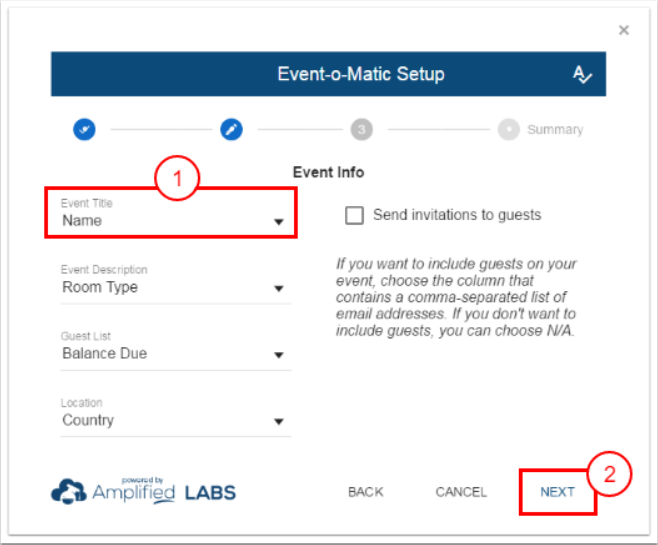Click the language icon in the blue header
658x545 pixels.
click(582, 75)
